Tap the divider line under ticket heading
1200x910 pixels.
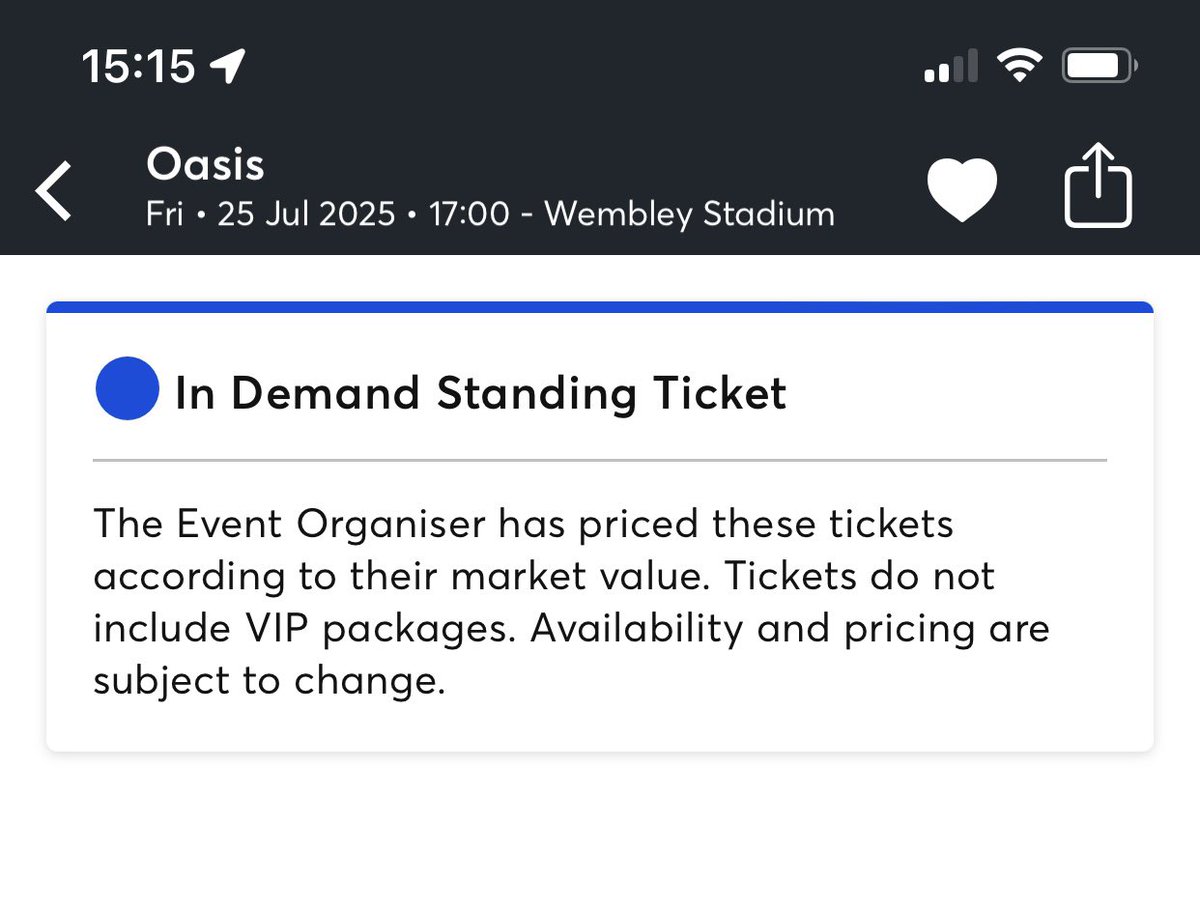coord(600,460)
